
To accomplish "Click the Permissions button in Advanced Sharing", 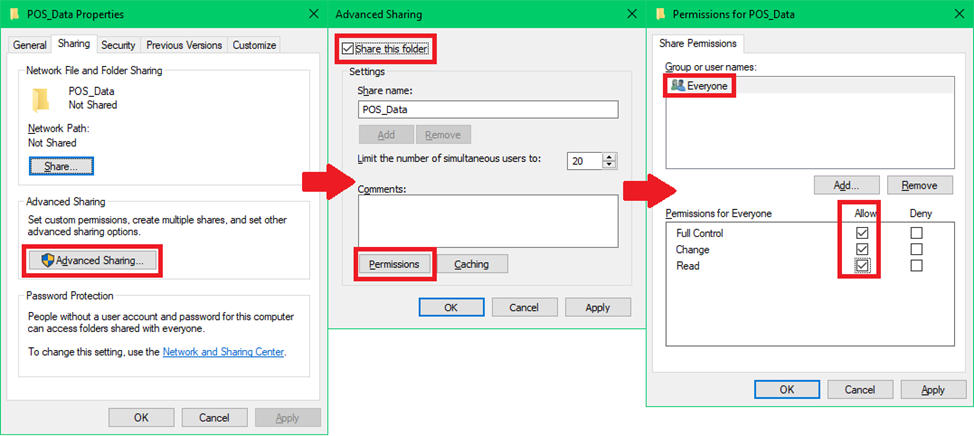I will pyautogui.click(x=394, y=264).
